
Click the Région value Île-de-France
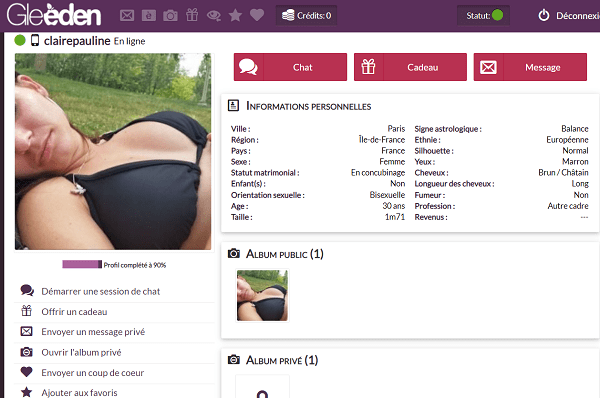pyautogui.click(x=382, y=140)
